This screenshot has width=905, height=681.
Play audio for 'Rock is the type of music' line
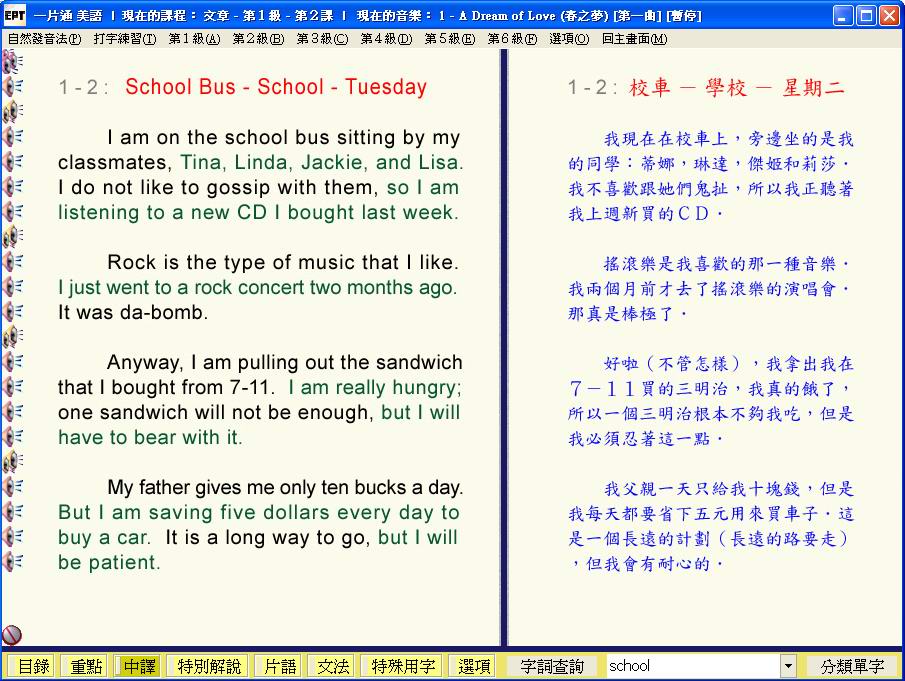coord(12,262)
